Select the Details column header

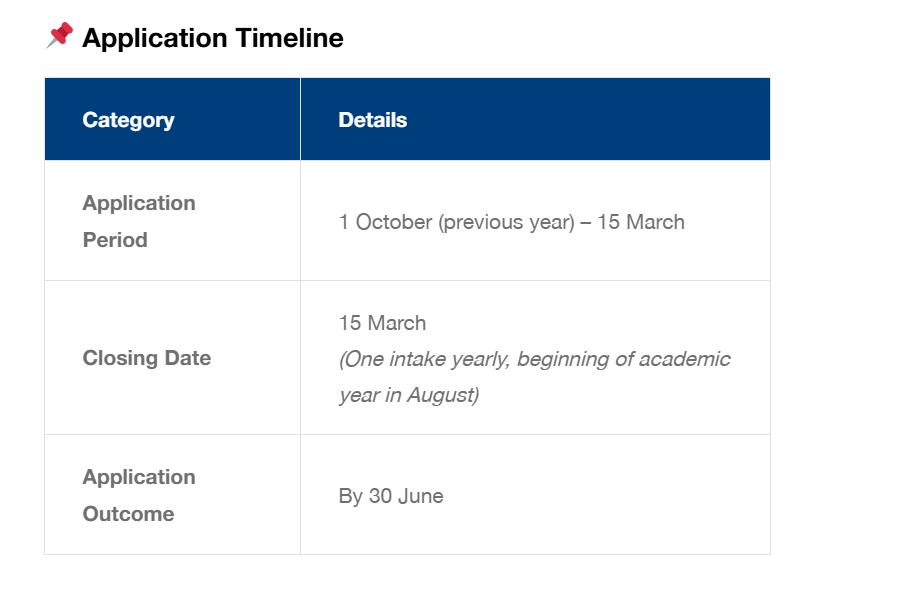[372, 120]
